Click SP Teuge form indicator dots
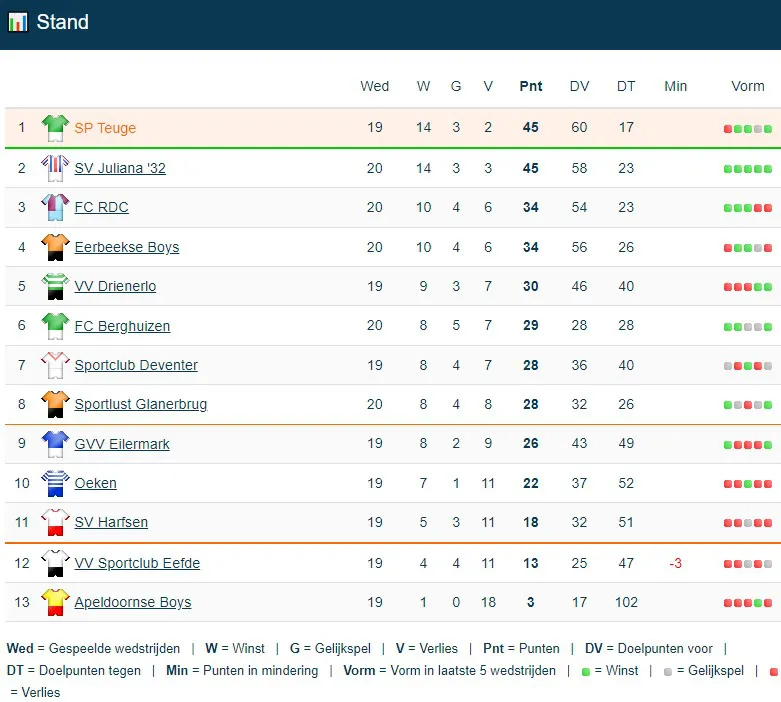781x702 pixels. 748,129
